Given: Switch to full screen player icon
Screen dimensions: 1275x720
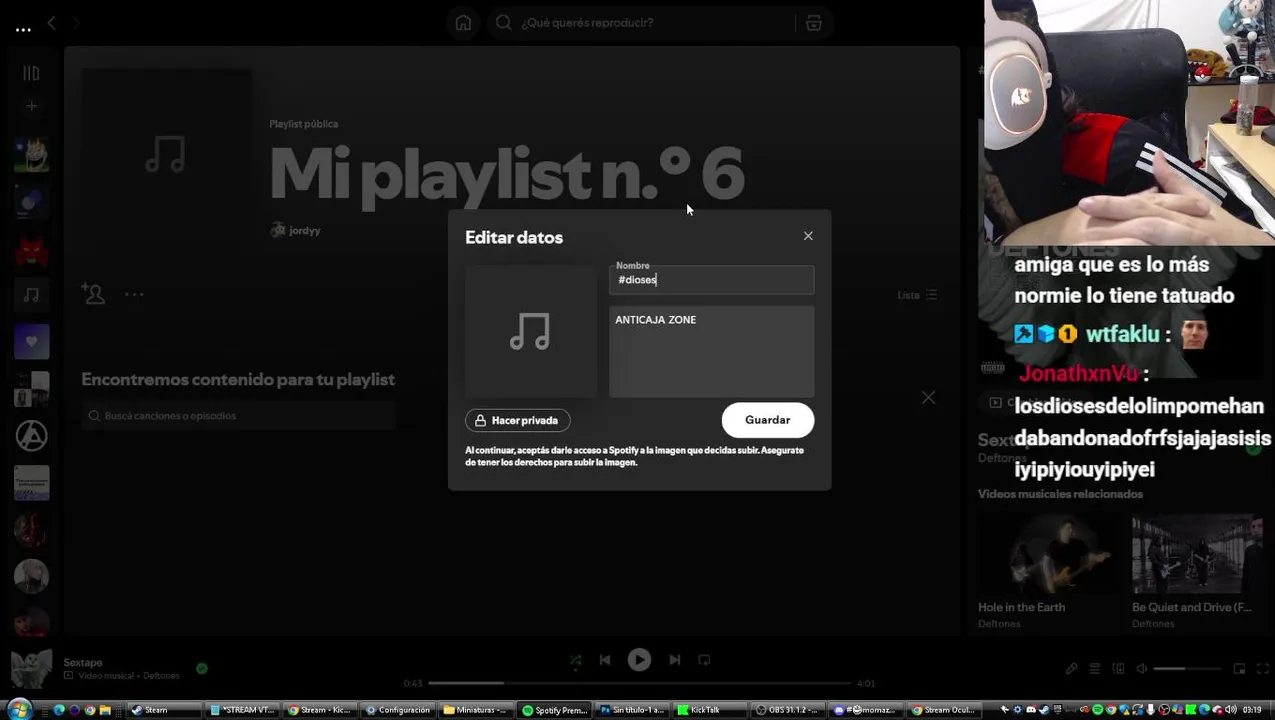Looking at the screenshot, I should [1261, 669].
